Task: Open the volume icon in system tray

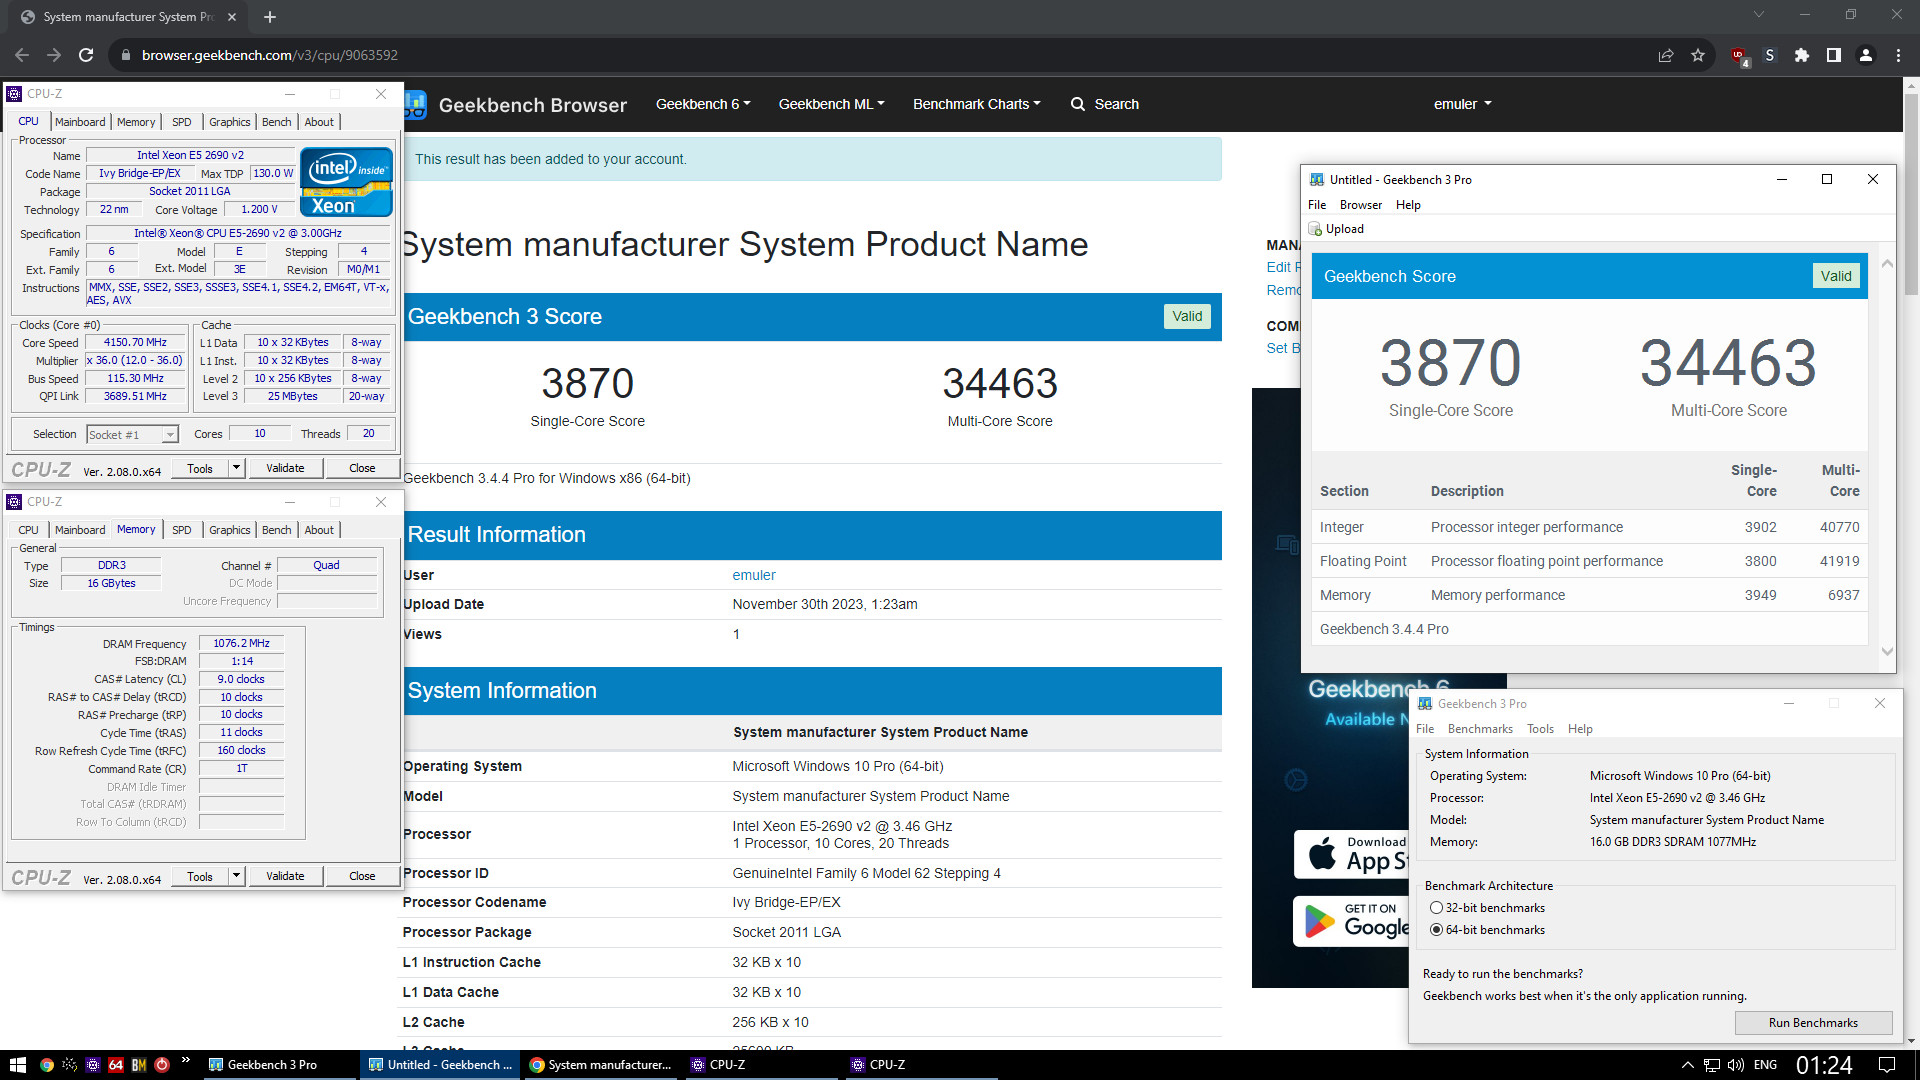Action: click(1735, 1065)
